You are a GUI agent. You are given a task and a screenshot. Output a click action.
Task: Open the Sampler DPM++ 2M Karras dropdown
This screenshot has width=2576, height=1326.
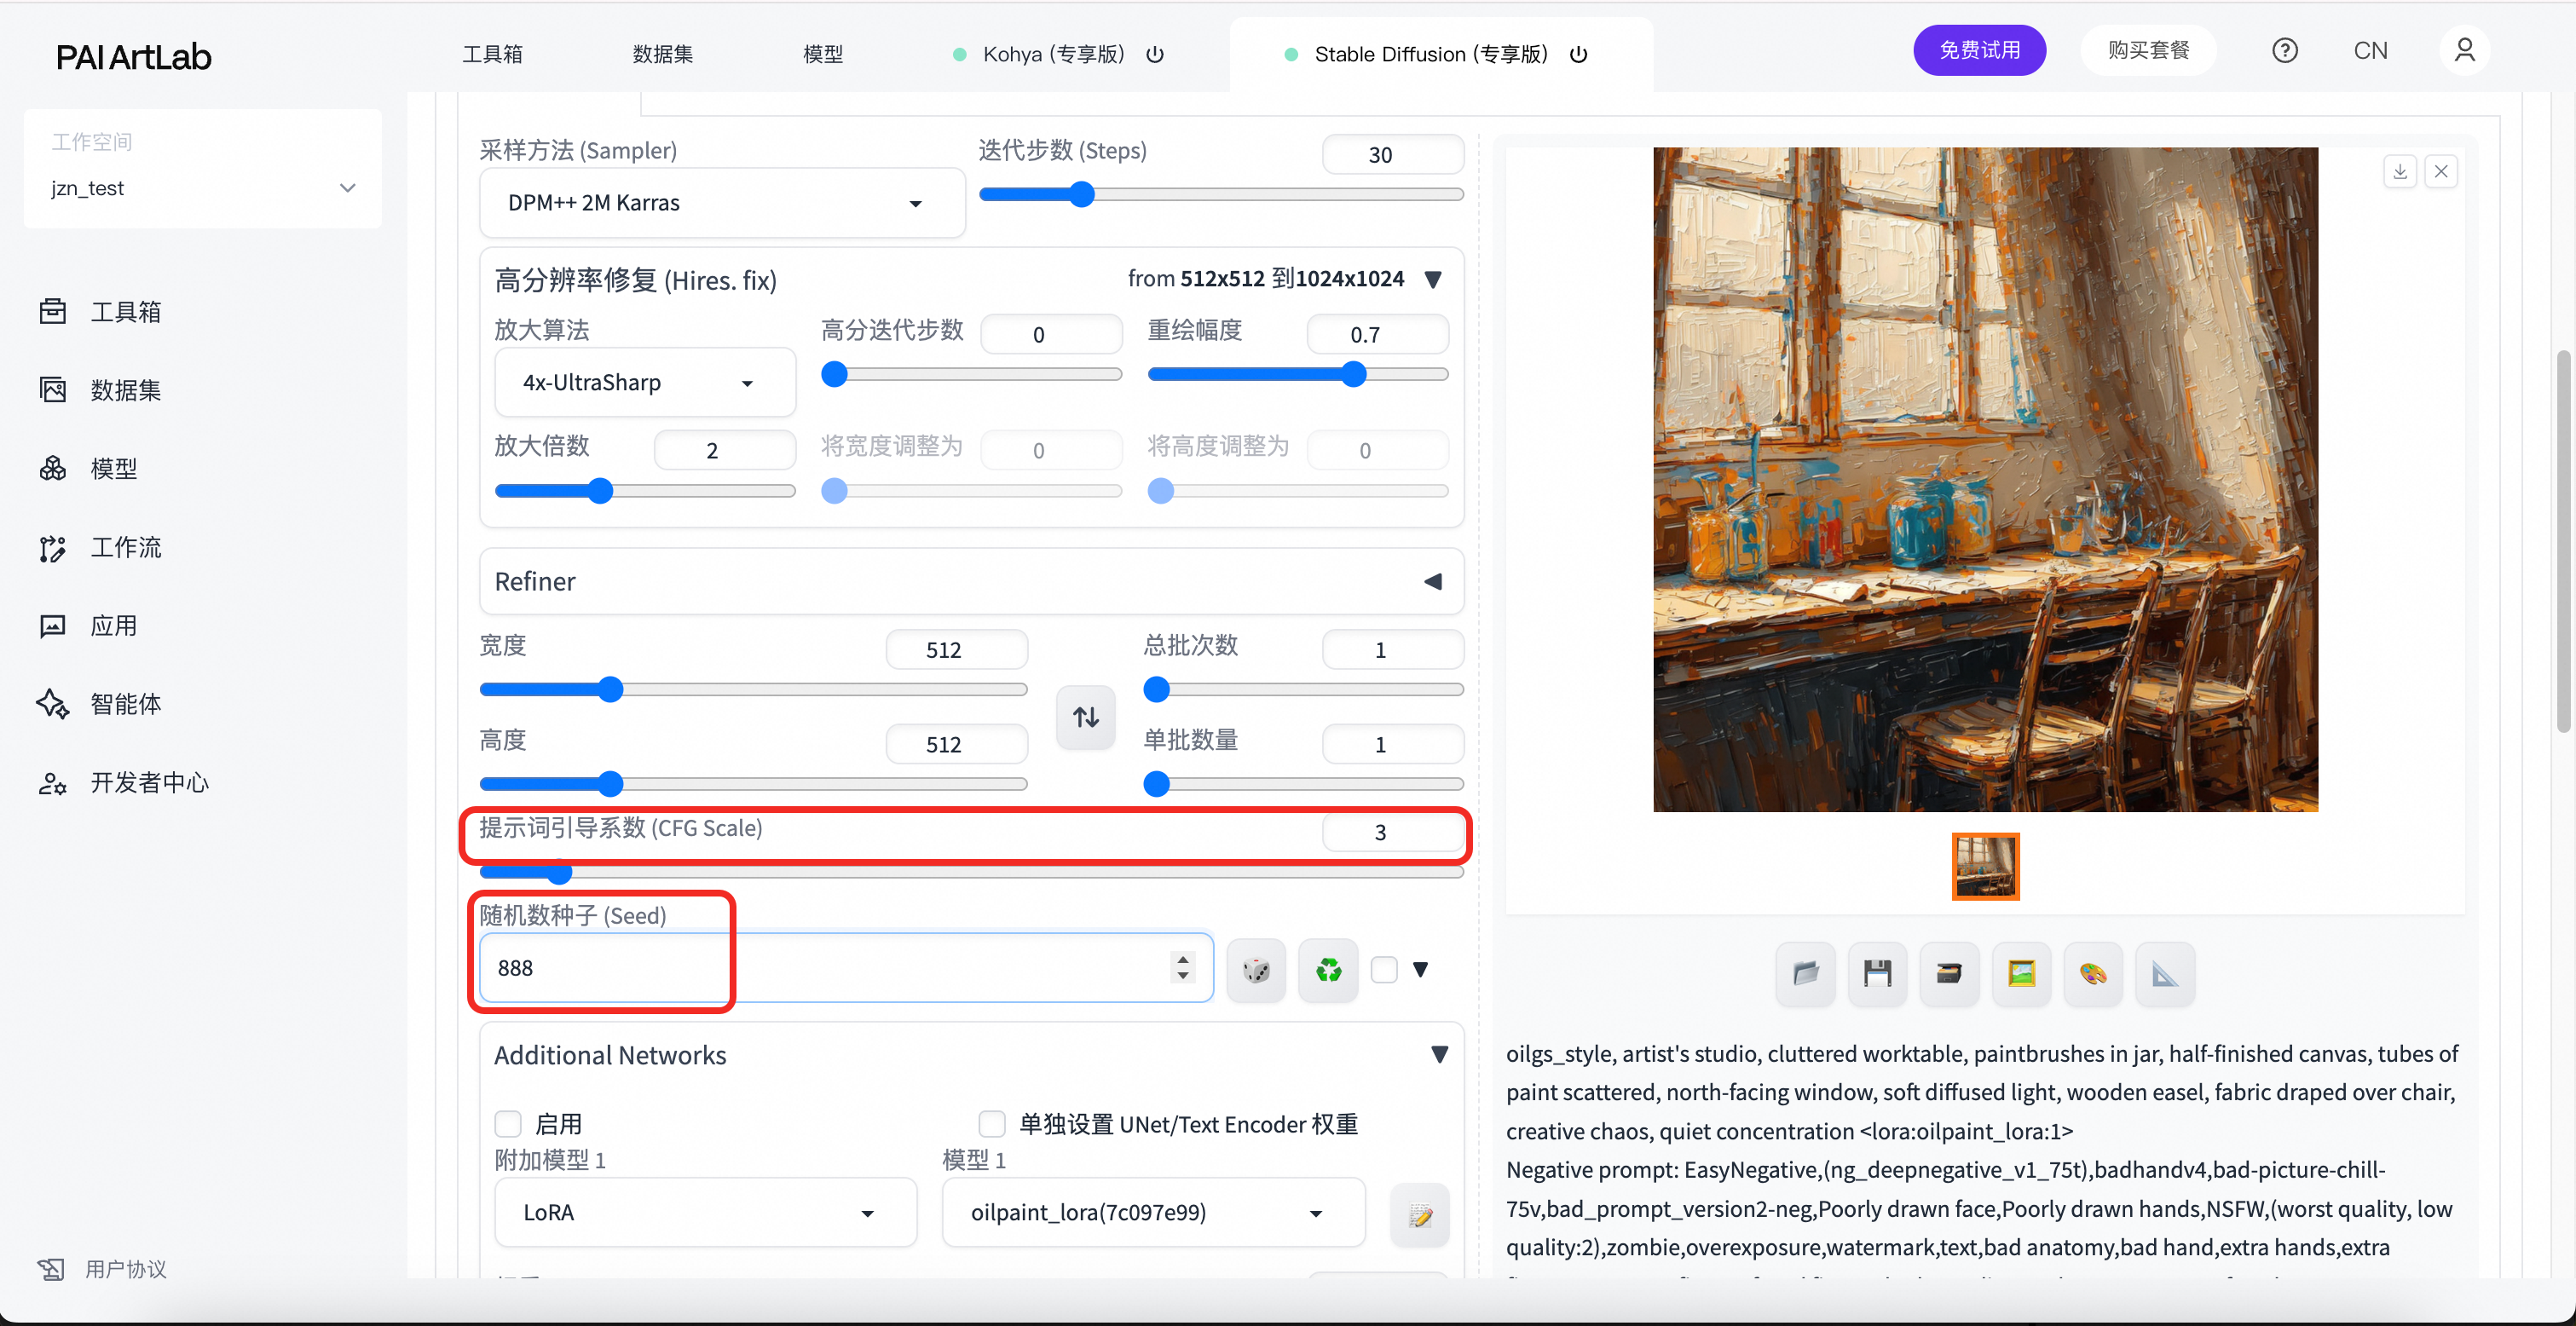[722, 203]
